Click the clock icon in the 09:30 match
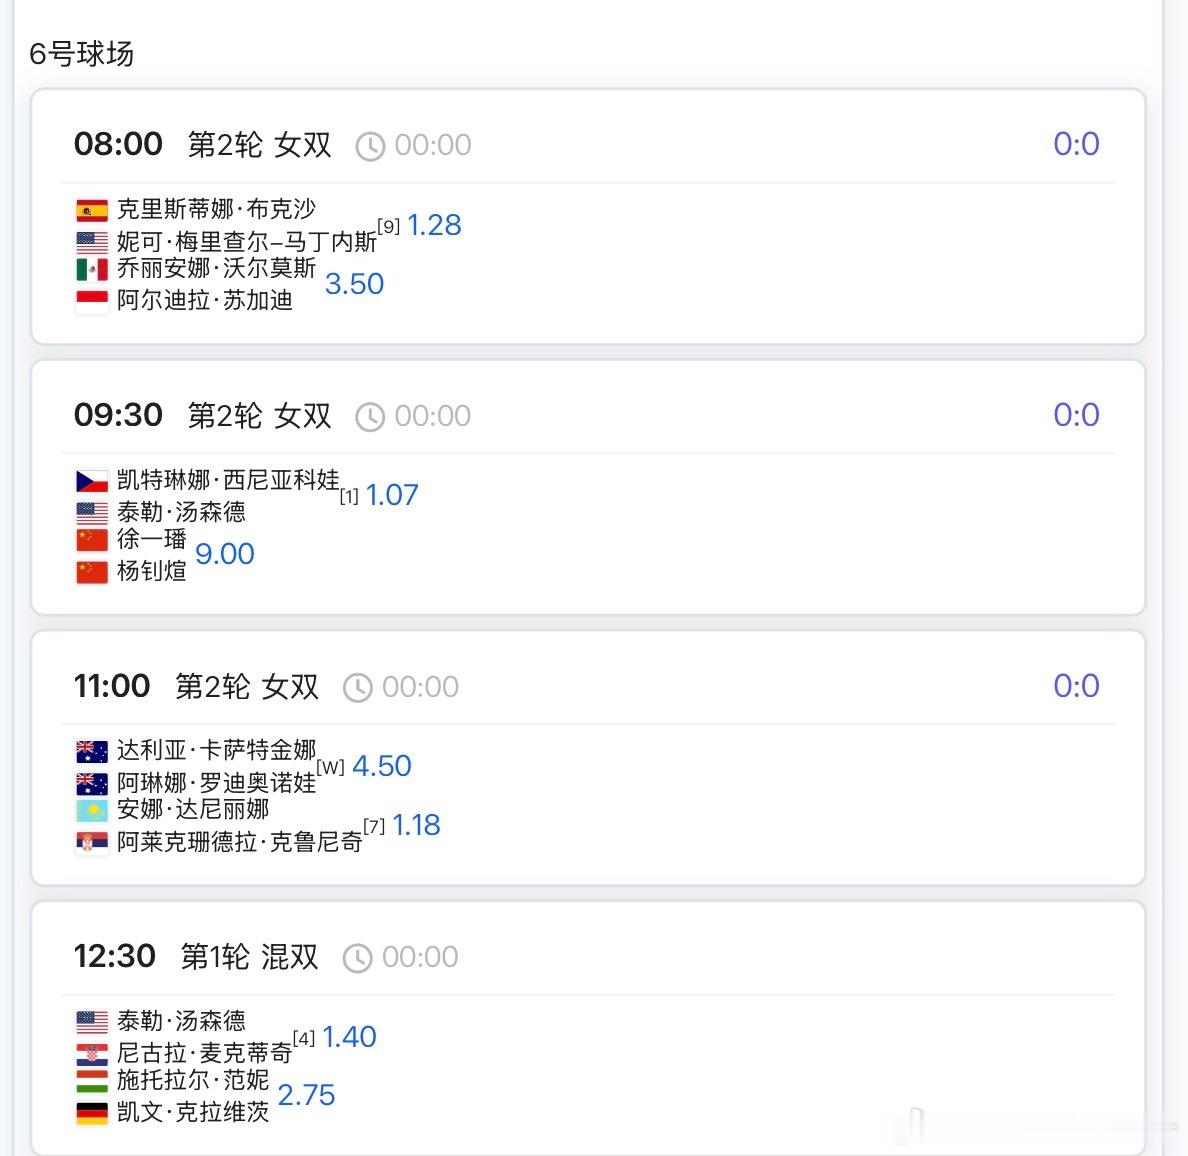Viewport: 1188px width, 1156px height. tap(370, 417)
